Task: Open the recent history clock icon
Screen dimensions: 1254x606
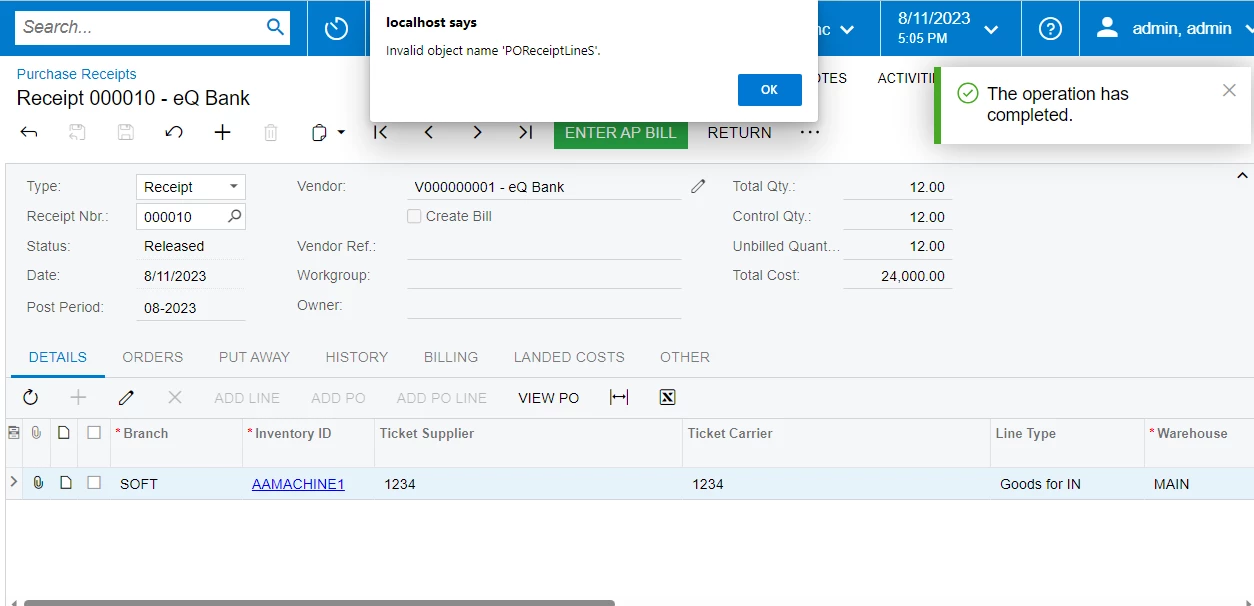Action: click(x=336, y=29)
